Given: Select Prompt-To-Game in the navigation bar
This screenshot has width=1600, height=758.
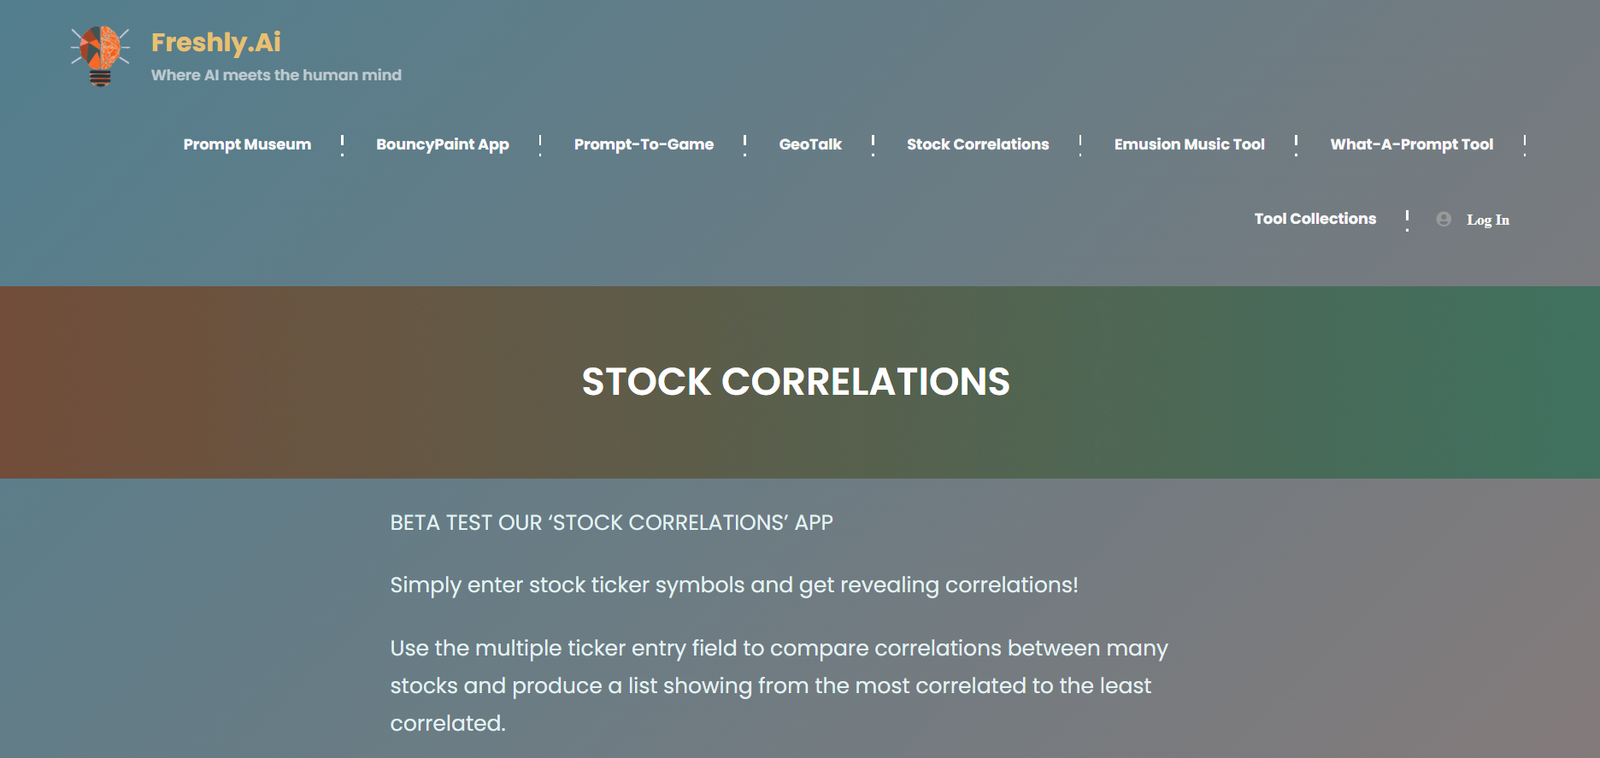Looking at the screenshot, I should pos(643,144).
